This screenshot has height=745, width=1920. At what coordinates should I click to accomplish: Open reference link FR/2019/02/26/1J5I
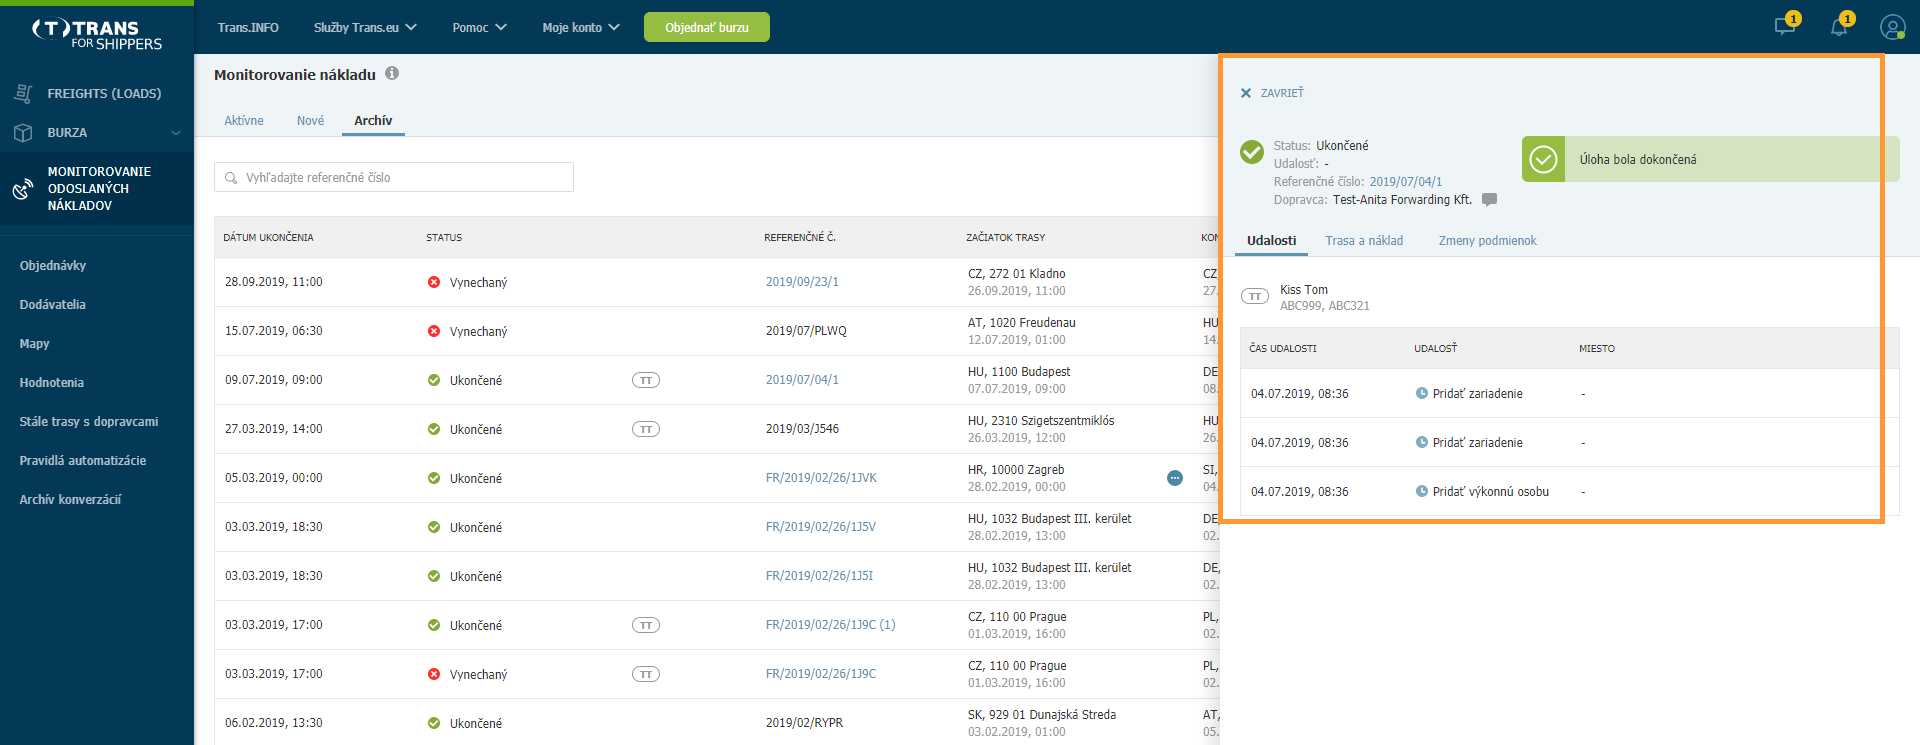819,576
